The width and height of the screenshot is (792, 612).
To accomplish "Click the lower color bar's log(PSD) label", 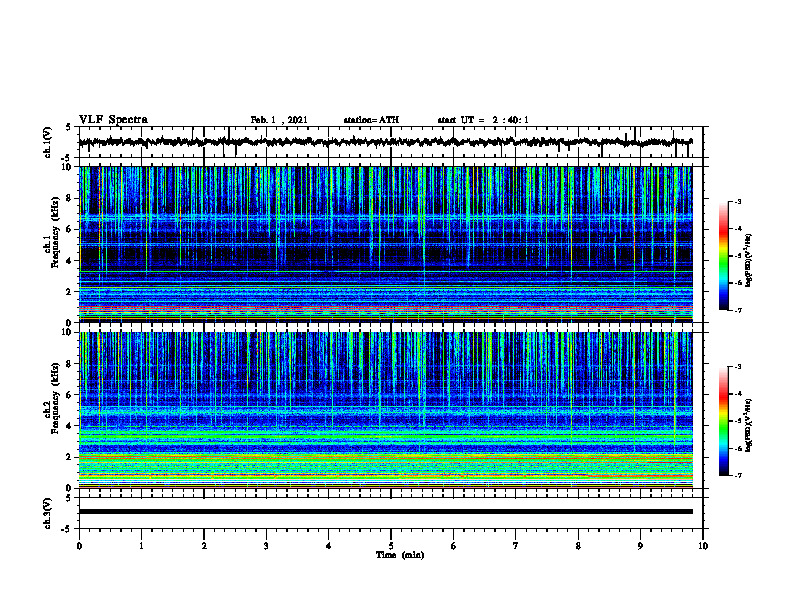I will pos(749,425).
